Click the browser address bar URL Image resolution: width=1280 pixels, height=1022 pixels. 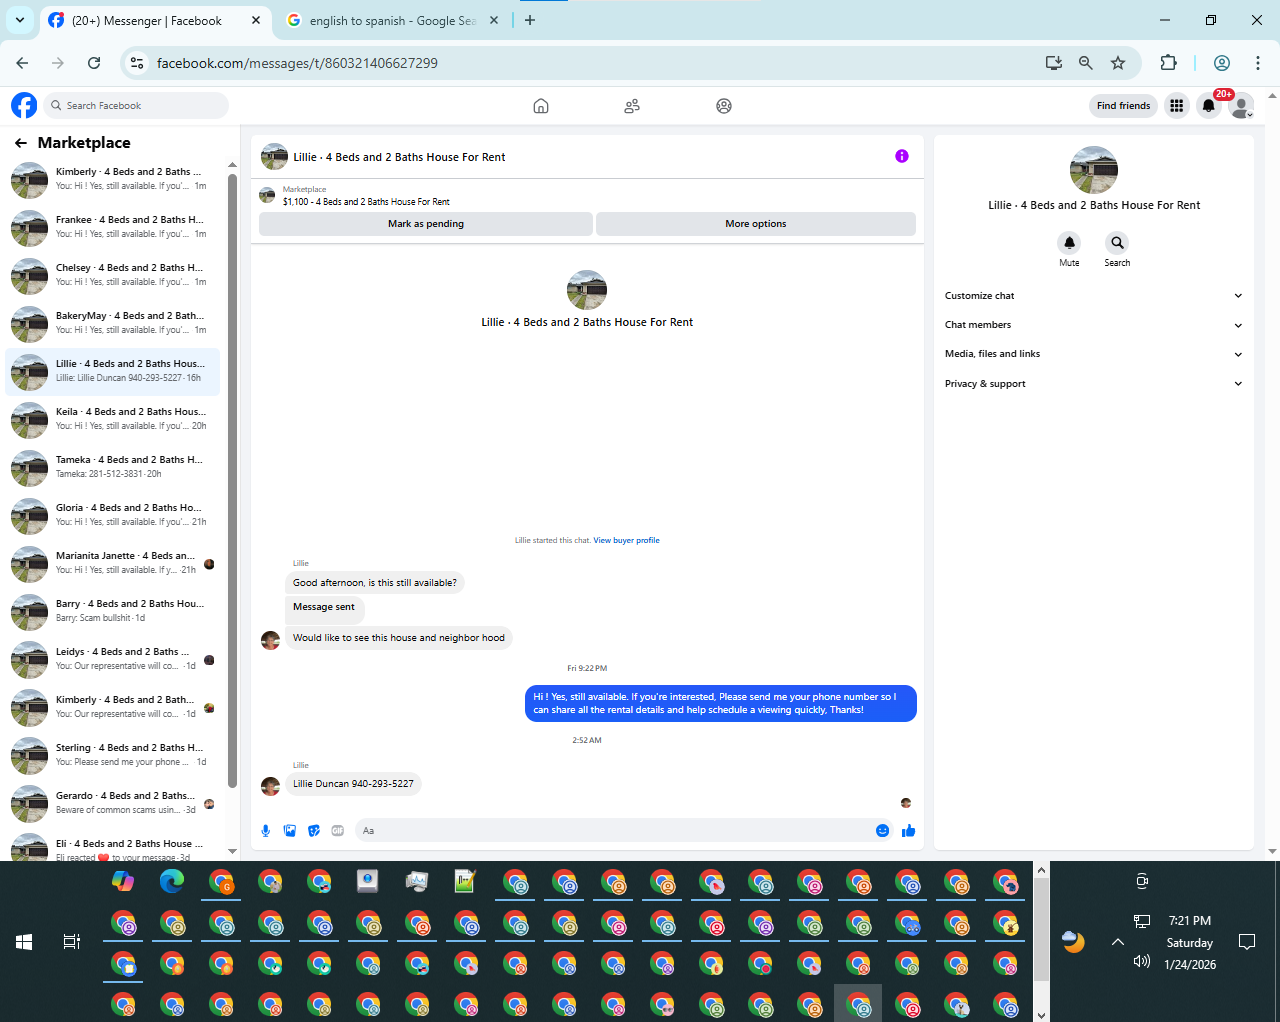297,63
